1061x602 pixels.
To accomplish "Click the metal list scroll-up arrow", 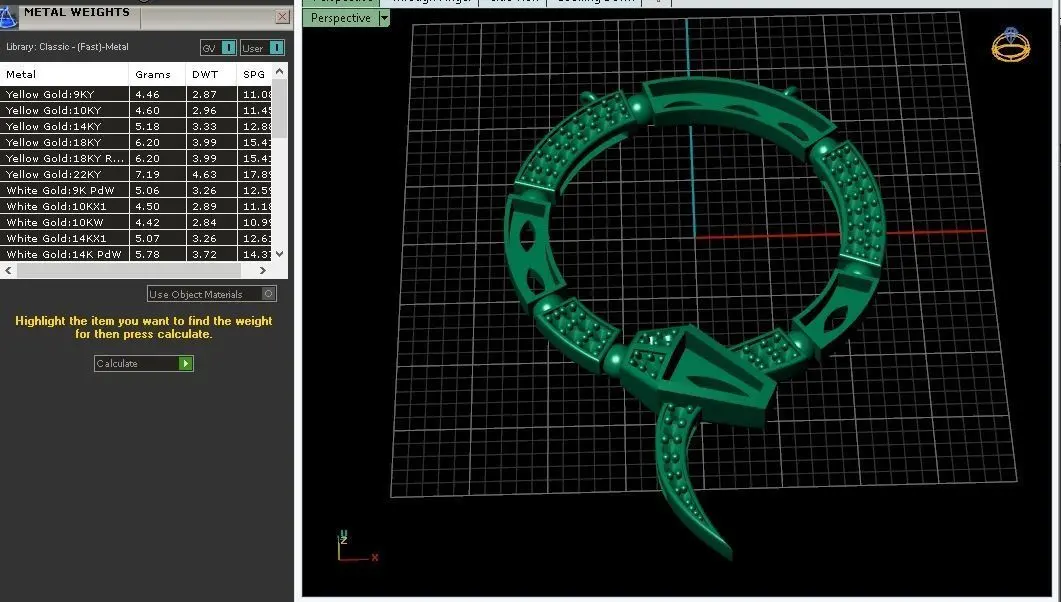I will coord(280,70).
